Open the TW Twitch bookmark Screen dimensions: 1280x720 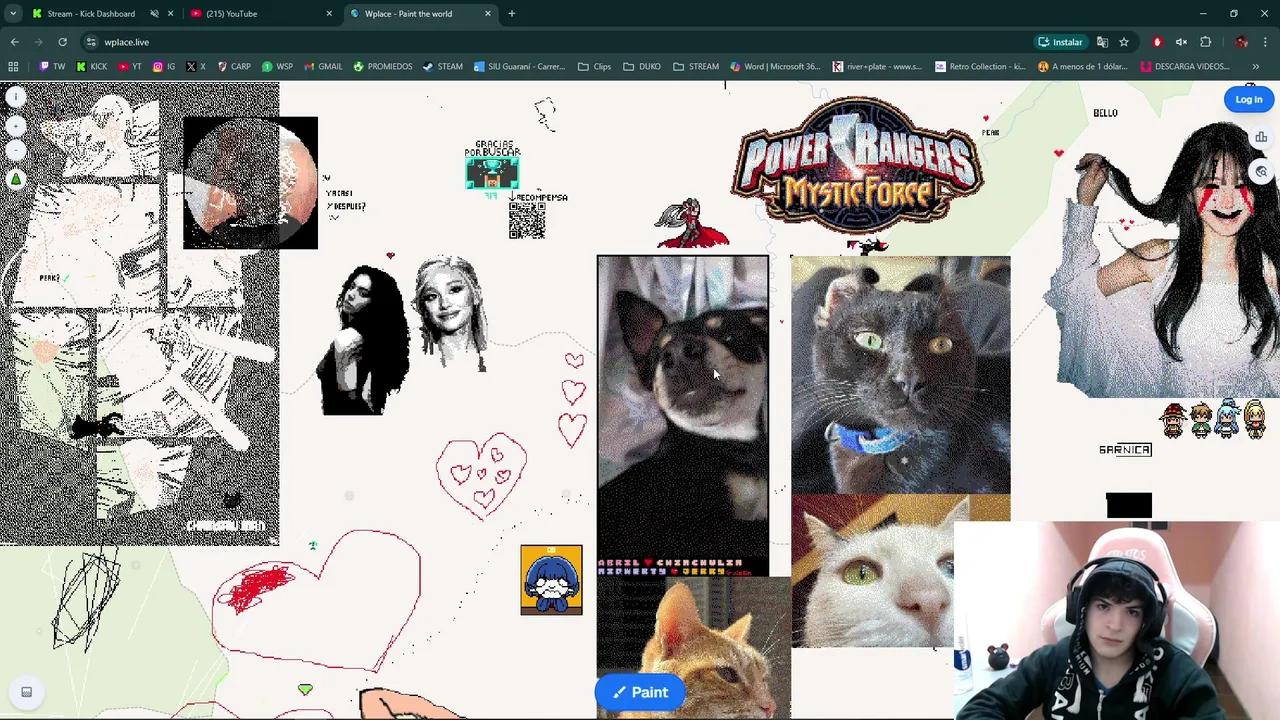coord(52,67)
